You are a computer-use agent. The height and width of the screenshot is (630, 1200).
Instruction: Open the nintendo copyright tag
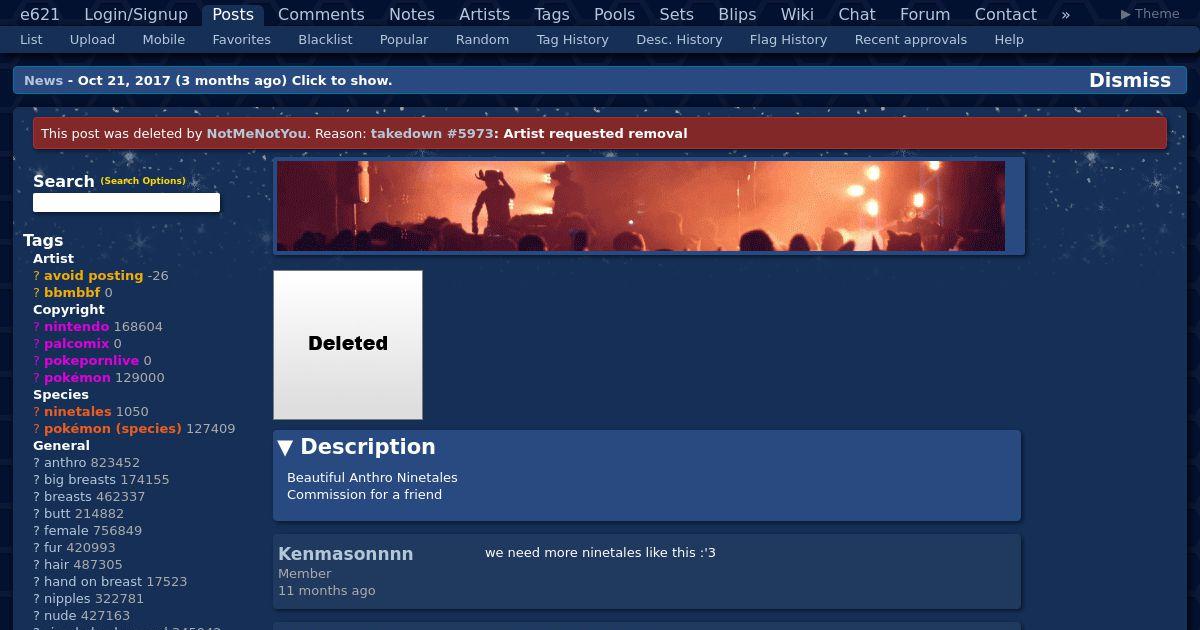76,327
